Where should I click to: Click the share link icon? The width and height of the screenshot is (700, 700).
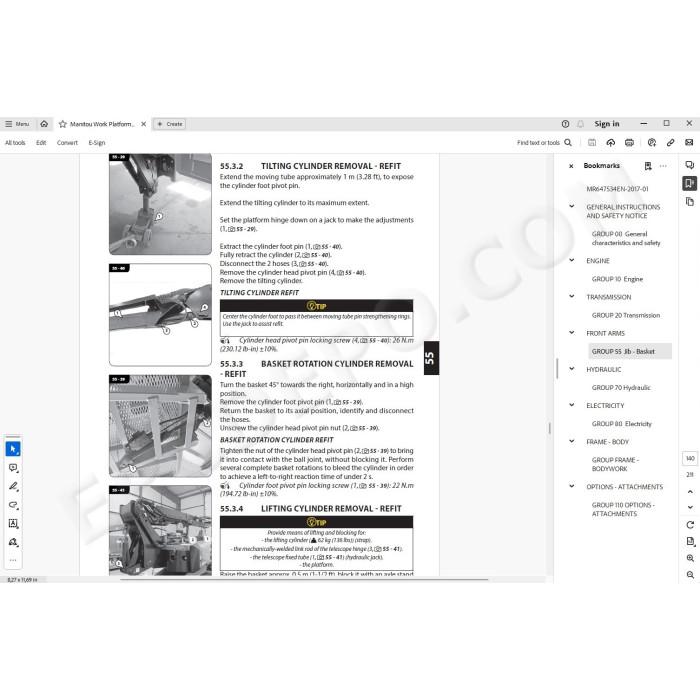(x=670, y=142)
